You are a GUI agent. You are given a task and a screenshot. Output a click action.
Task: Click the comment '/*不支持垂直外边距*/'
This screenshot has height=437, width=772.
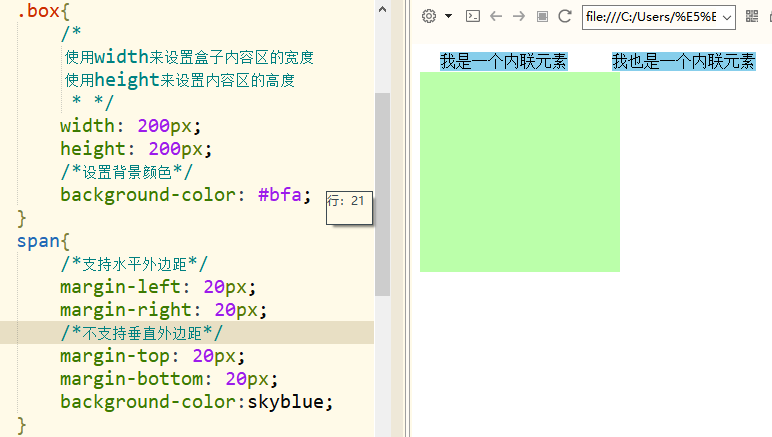(142, 333)
